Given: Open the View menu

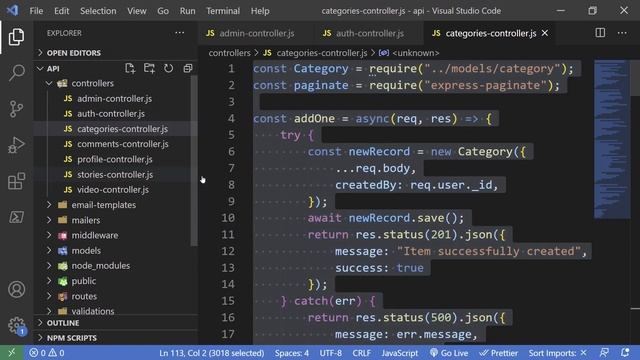Looking at the screenshot, I should [137, 11].
